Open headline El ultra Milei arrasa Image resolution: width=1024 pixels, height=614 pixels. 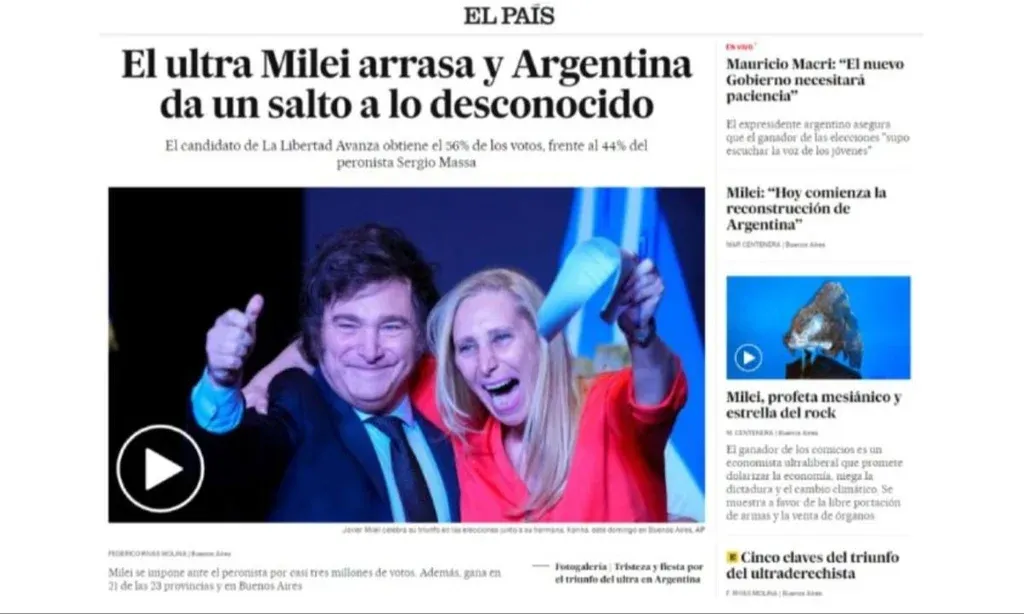(x=406, y=84)
